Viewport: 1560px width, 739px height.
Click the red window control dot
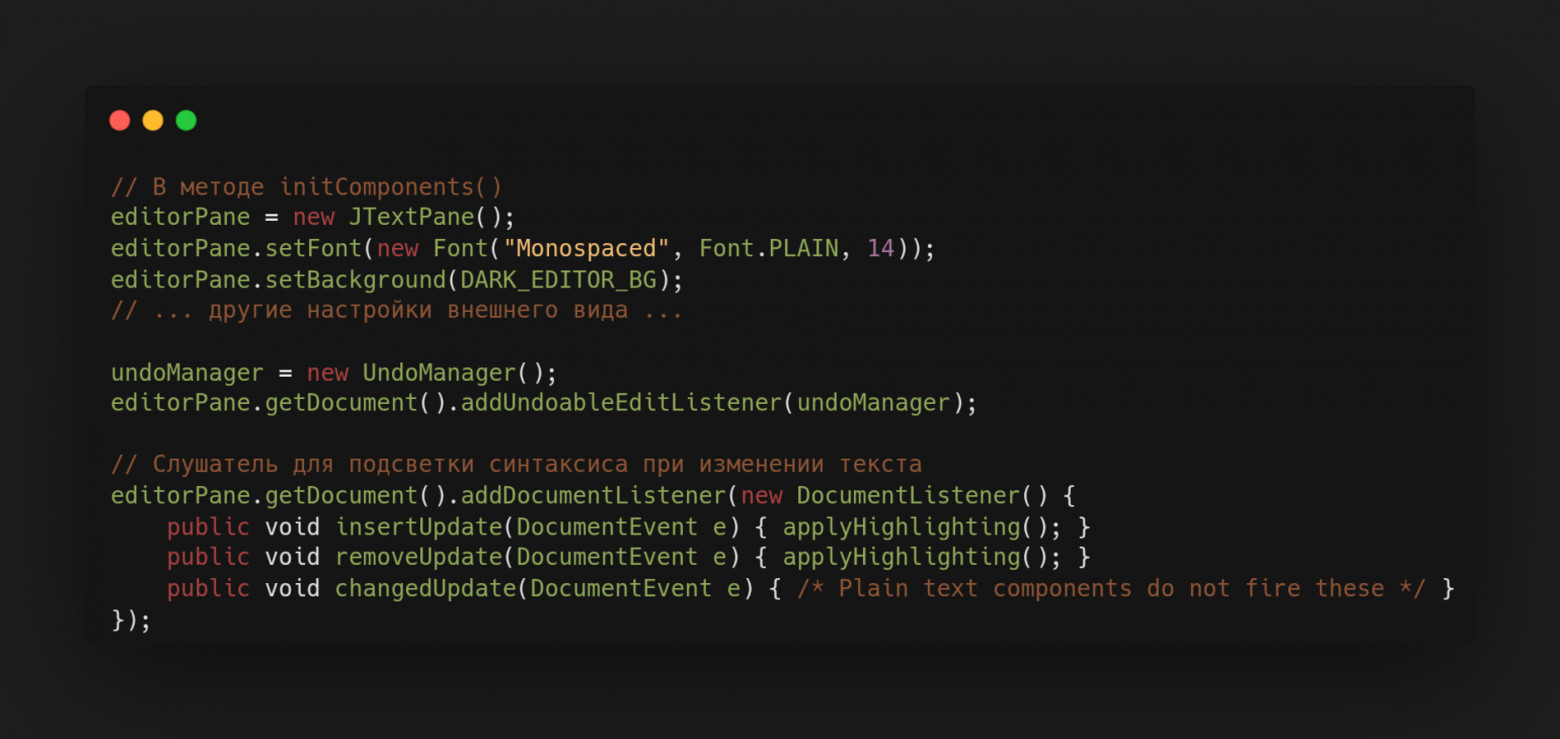(x=119, y=119)
